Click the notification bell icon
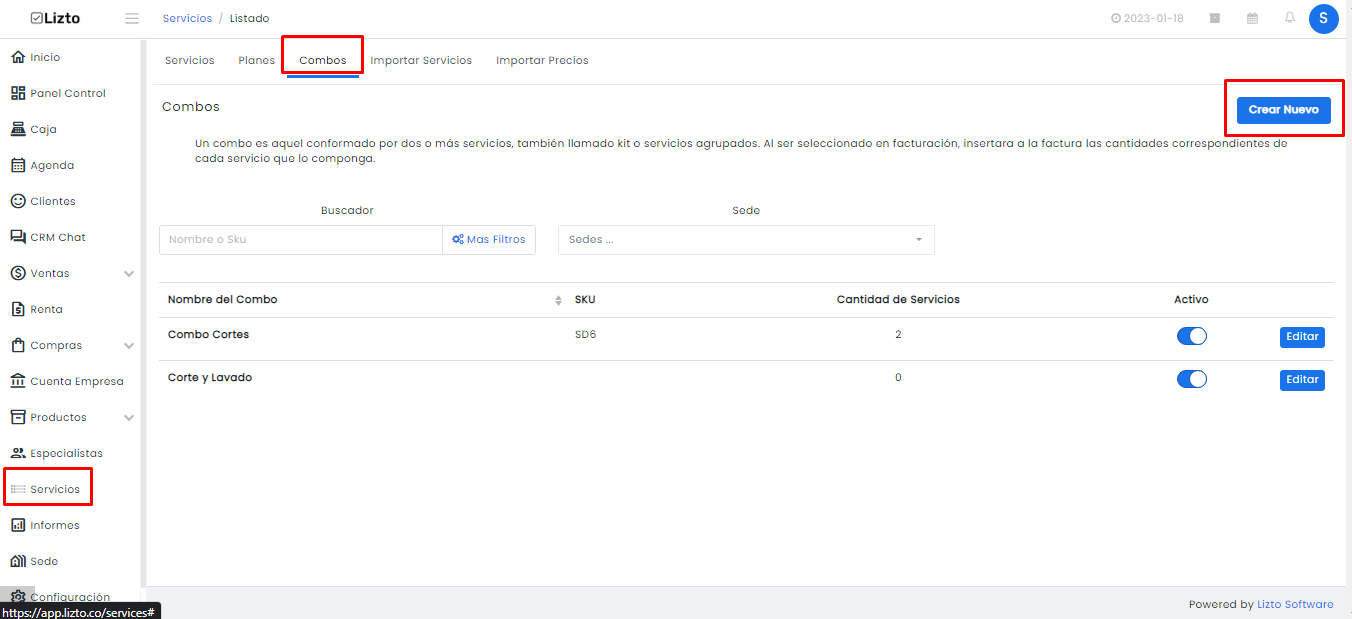1352x619 pixels. [1290, 18]
